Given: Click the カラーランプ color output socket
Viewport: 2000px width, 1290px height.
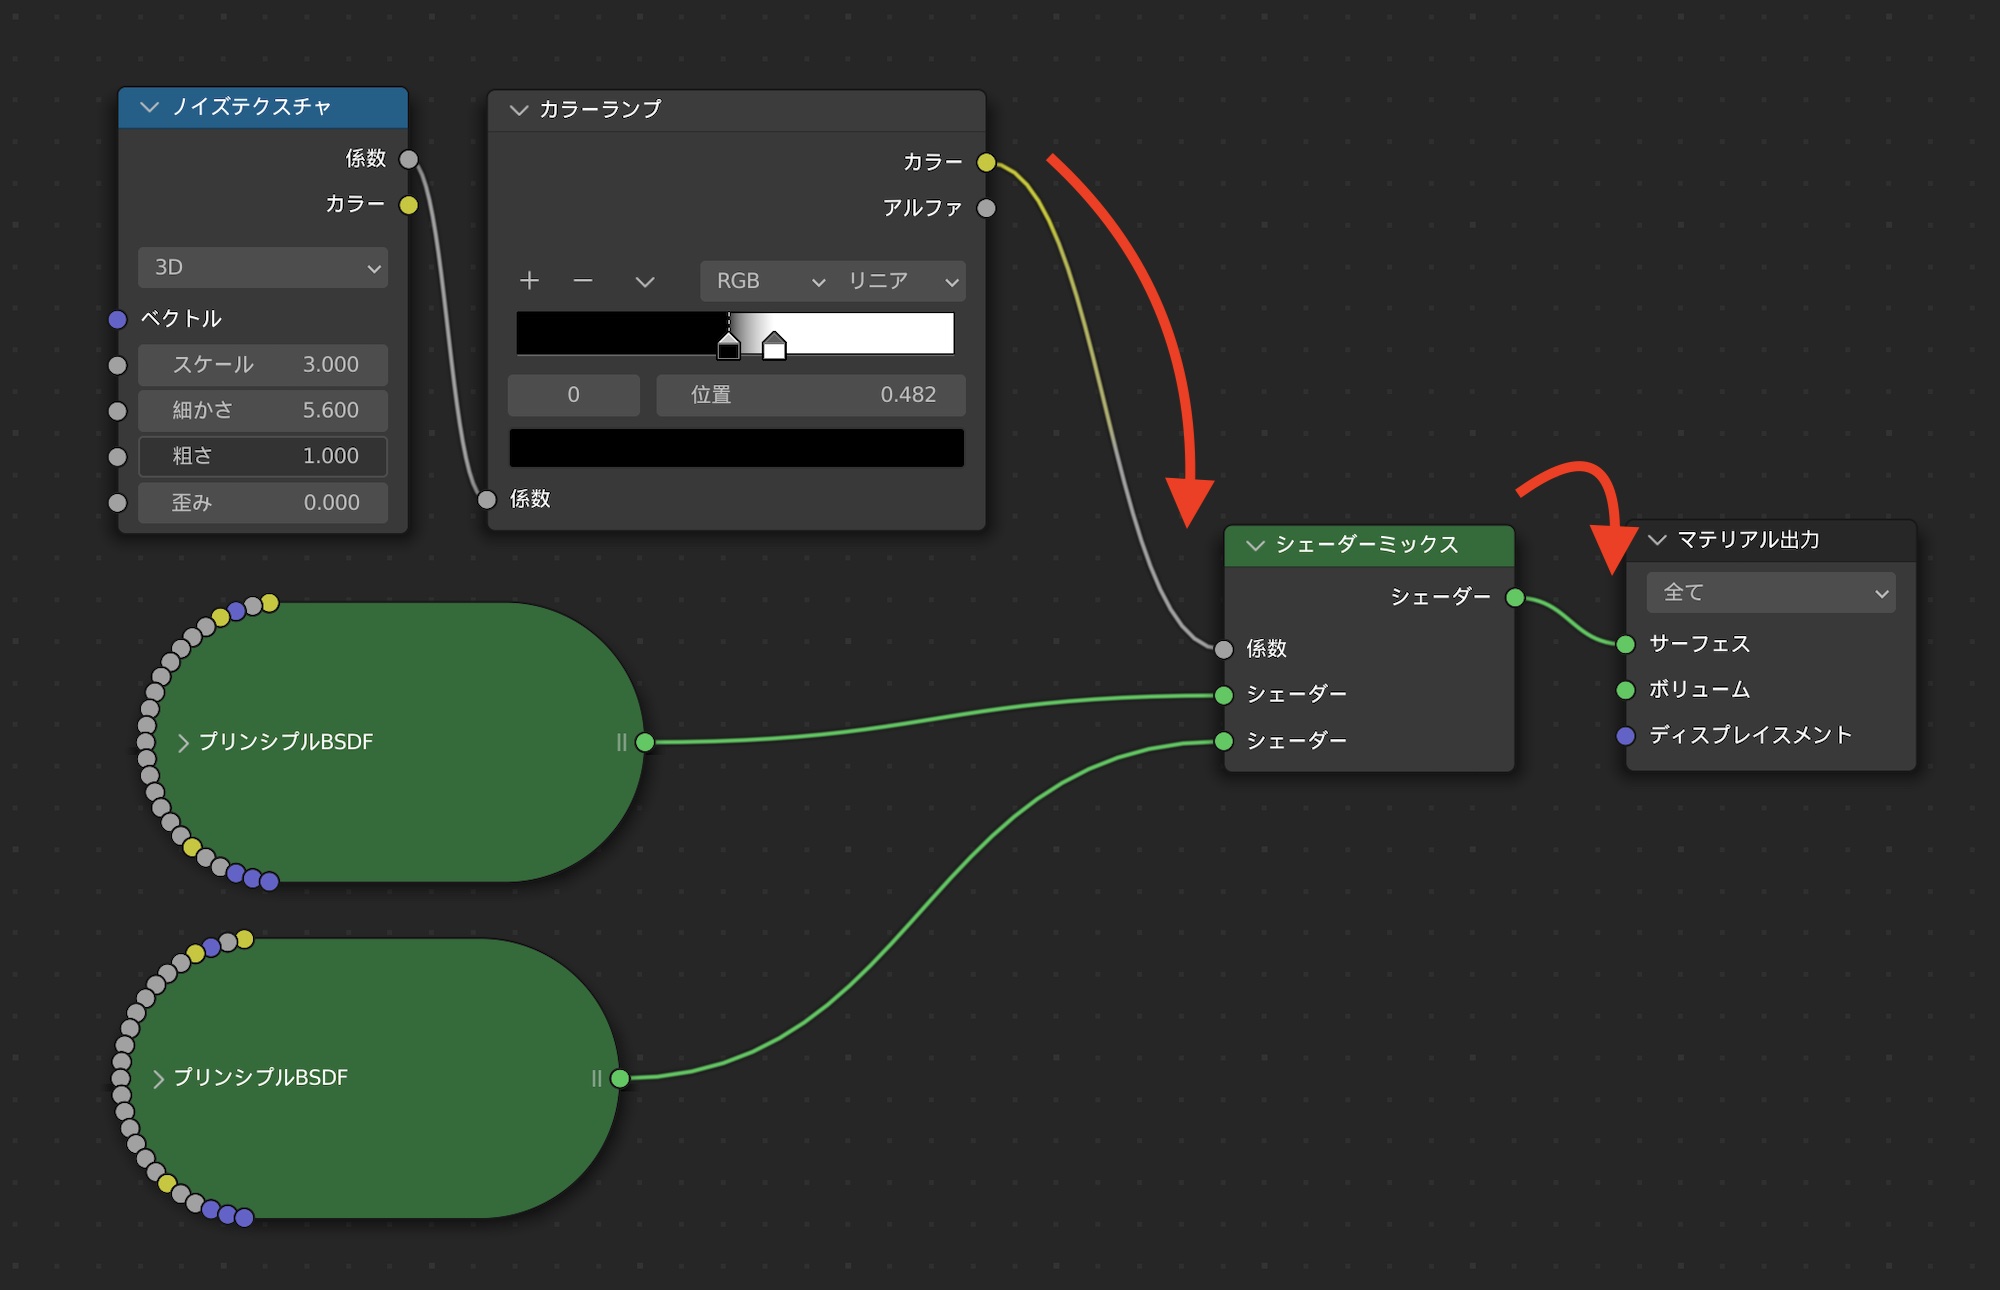Looking at the screenshot, I should tap(986, 162).
